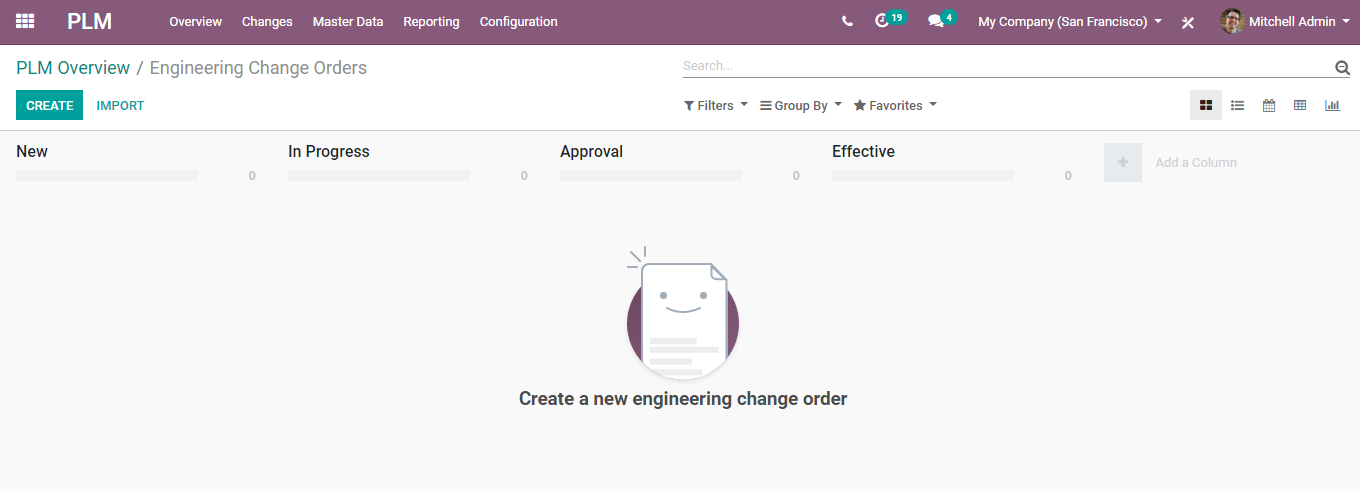This screenshot has height=489, width=1360.
Task: Open the apps grid menu icon
Action: tap(25, 21)
